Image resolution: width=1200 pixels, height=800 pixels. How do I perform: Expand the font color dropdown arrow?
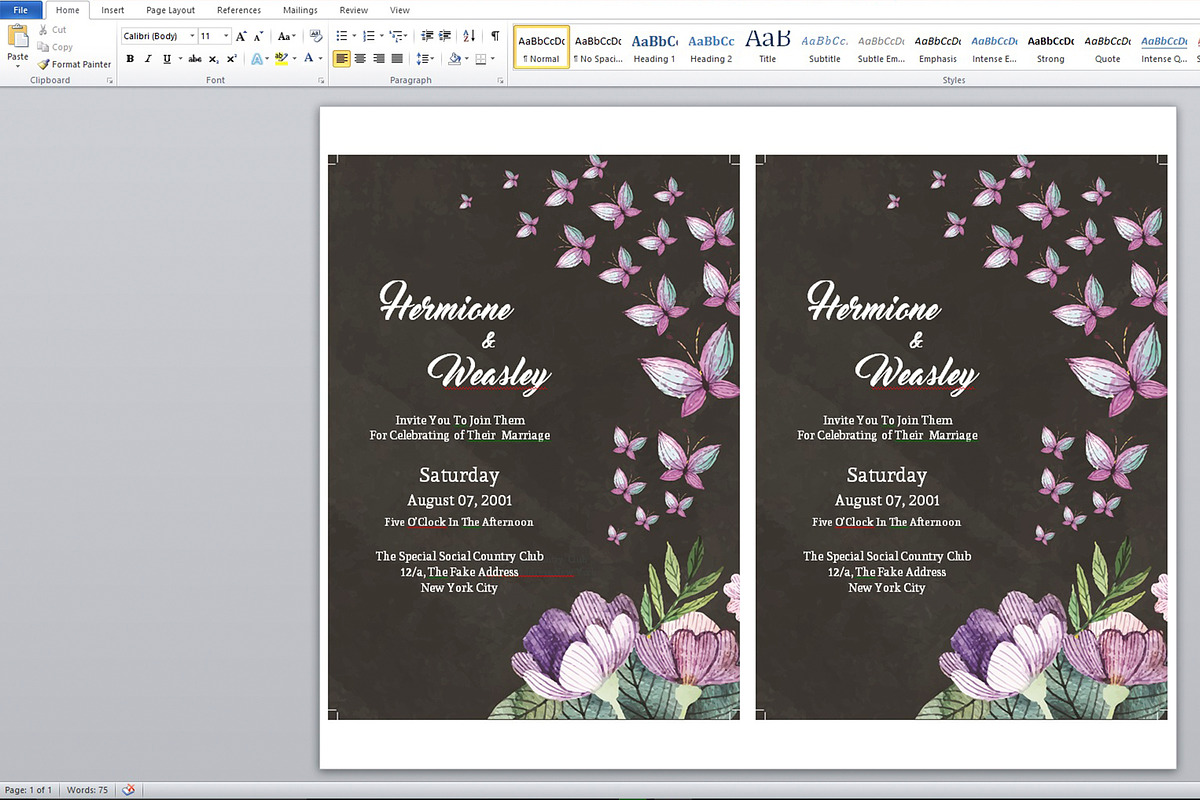click(321, 59)
